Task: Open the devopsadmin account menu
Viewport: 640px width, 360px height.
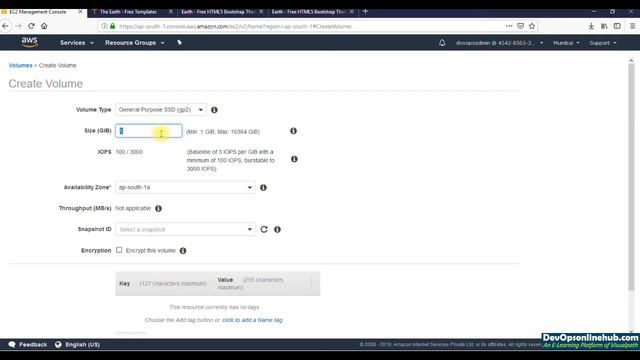Action: click(499, 43)
